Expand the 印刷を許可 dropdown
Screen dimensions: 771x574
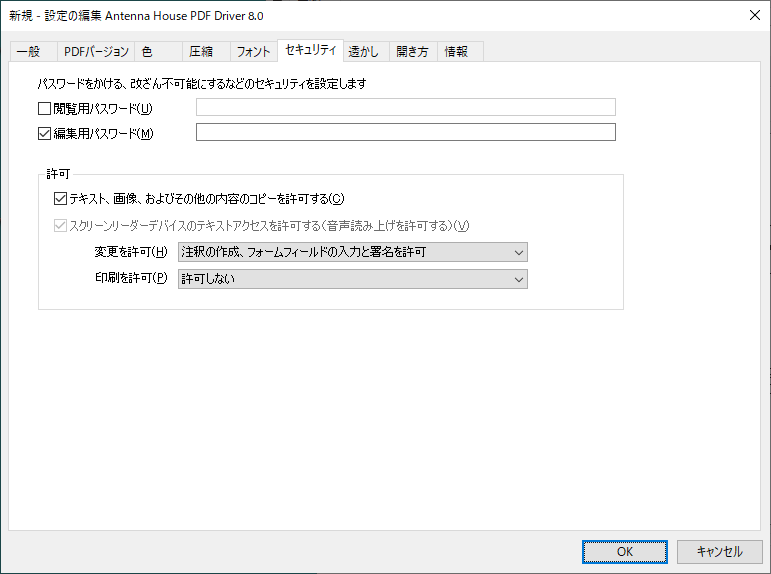(353, 279)
